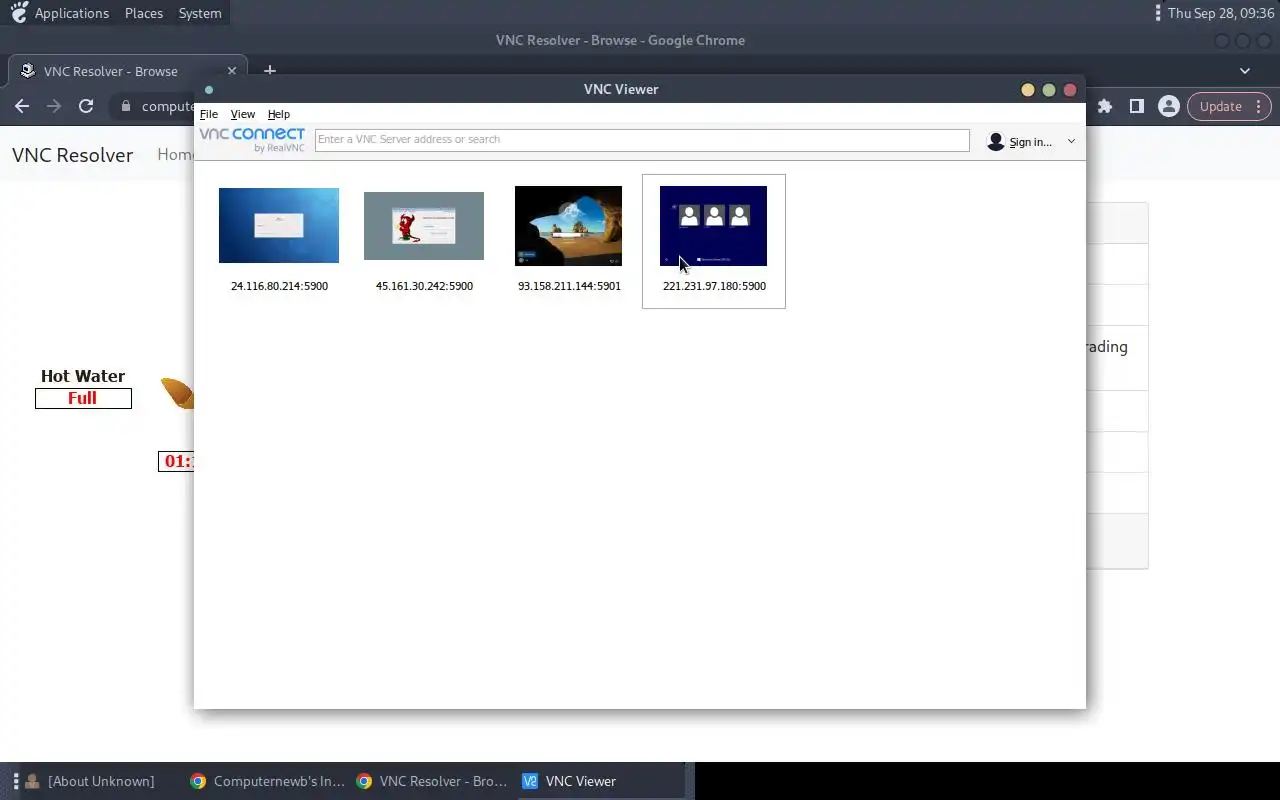Click the green maximize button of VNC Viewer
The image size is (1280, 800).
coord(1048,90)
